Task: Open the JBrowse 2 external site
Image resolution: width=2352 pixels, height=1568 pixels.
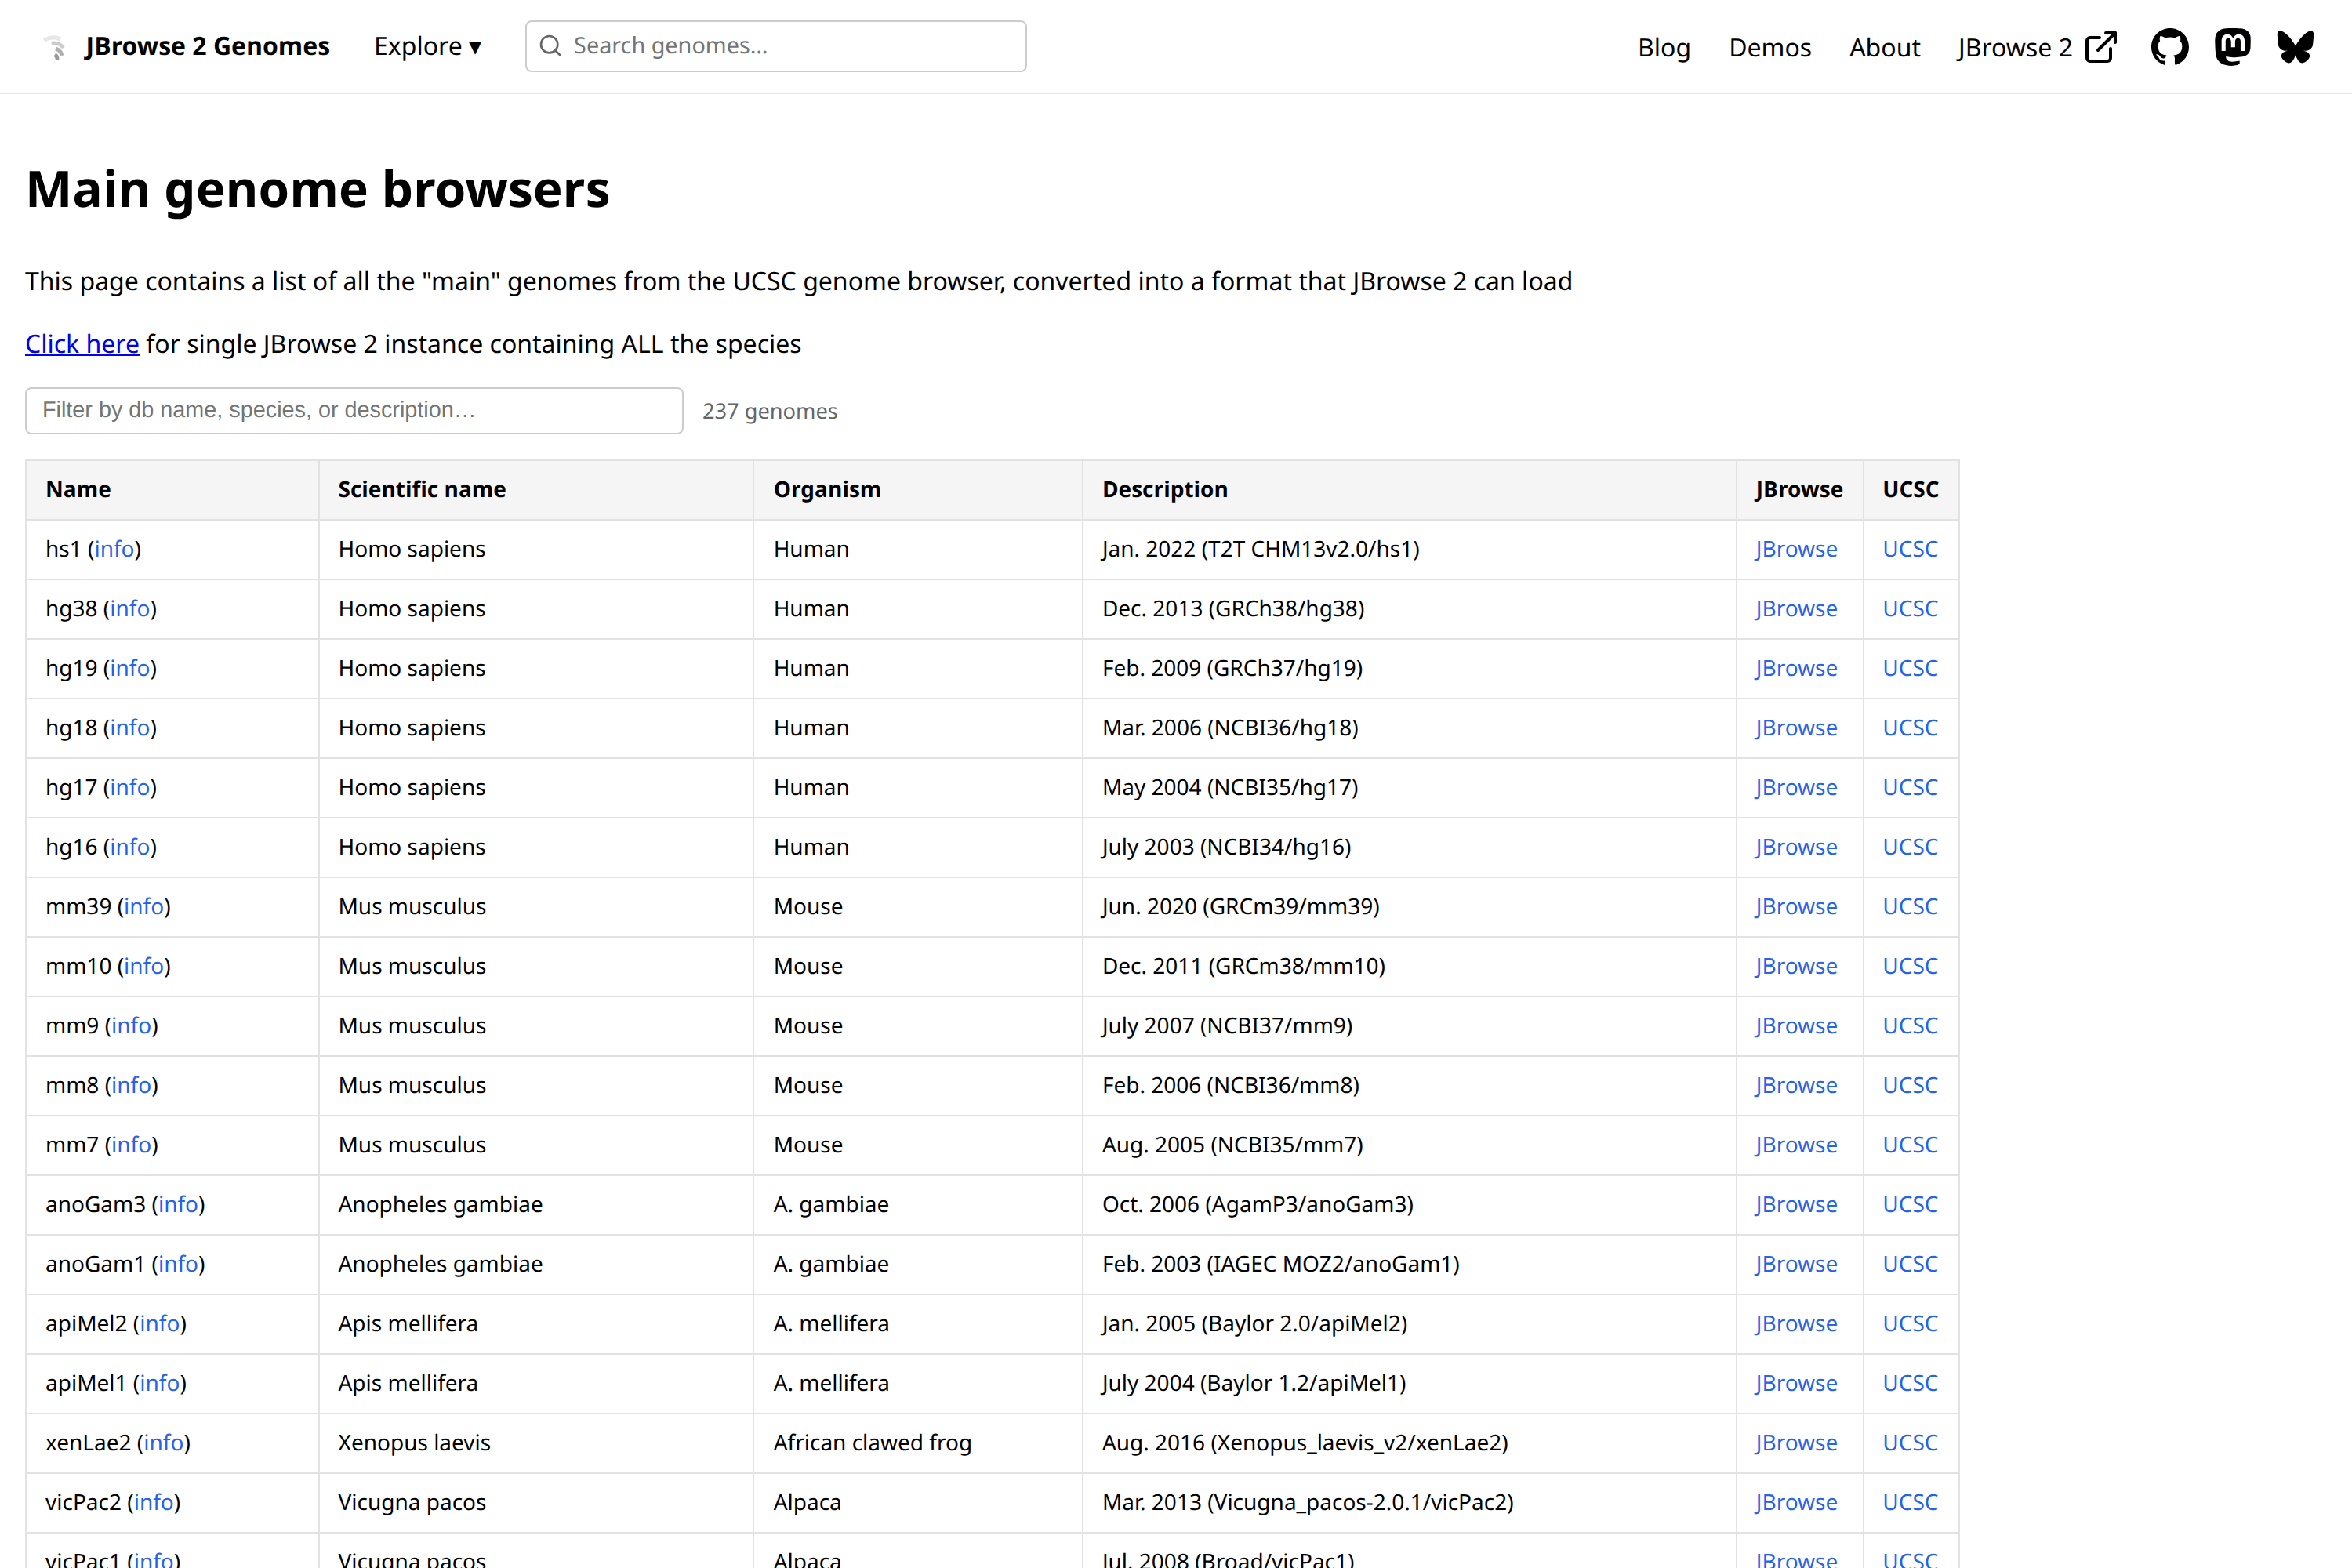Action: point(2037,47)
